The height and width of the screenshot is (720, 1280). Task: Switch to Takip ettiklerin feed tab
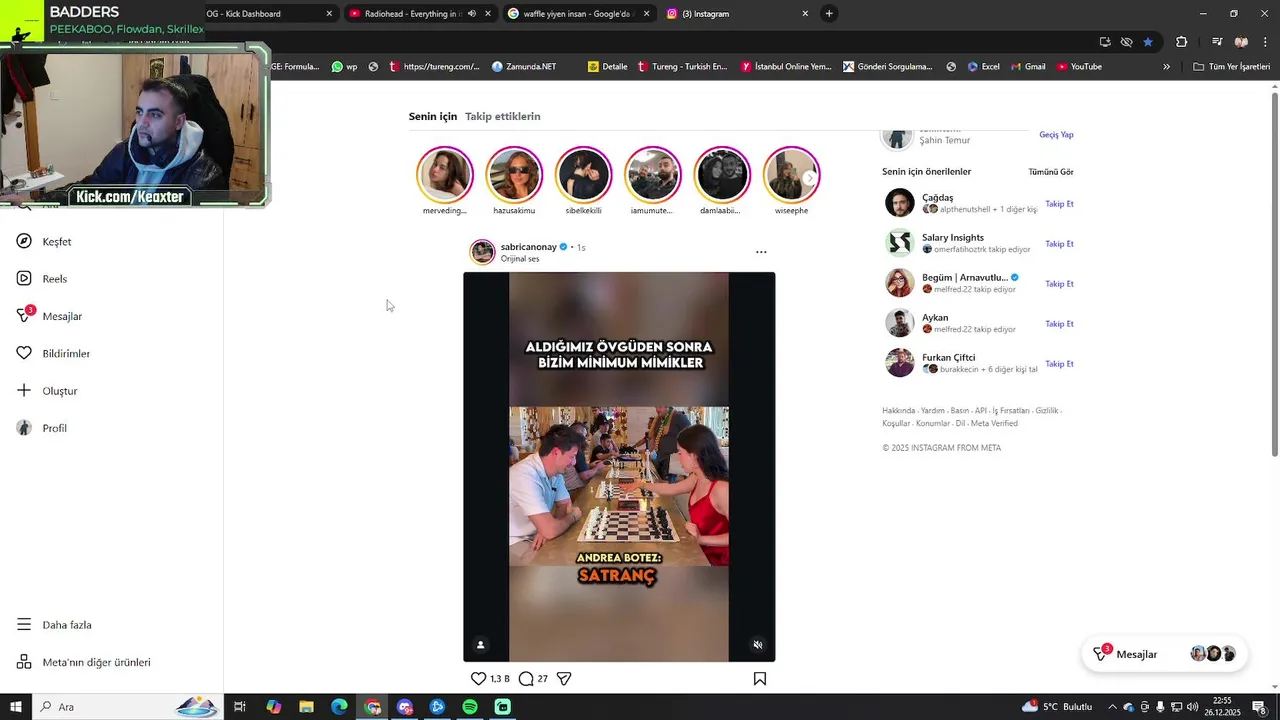coord(503,116)
